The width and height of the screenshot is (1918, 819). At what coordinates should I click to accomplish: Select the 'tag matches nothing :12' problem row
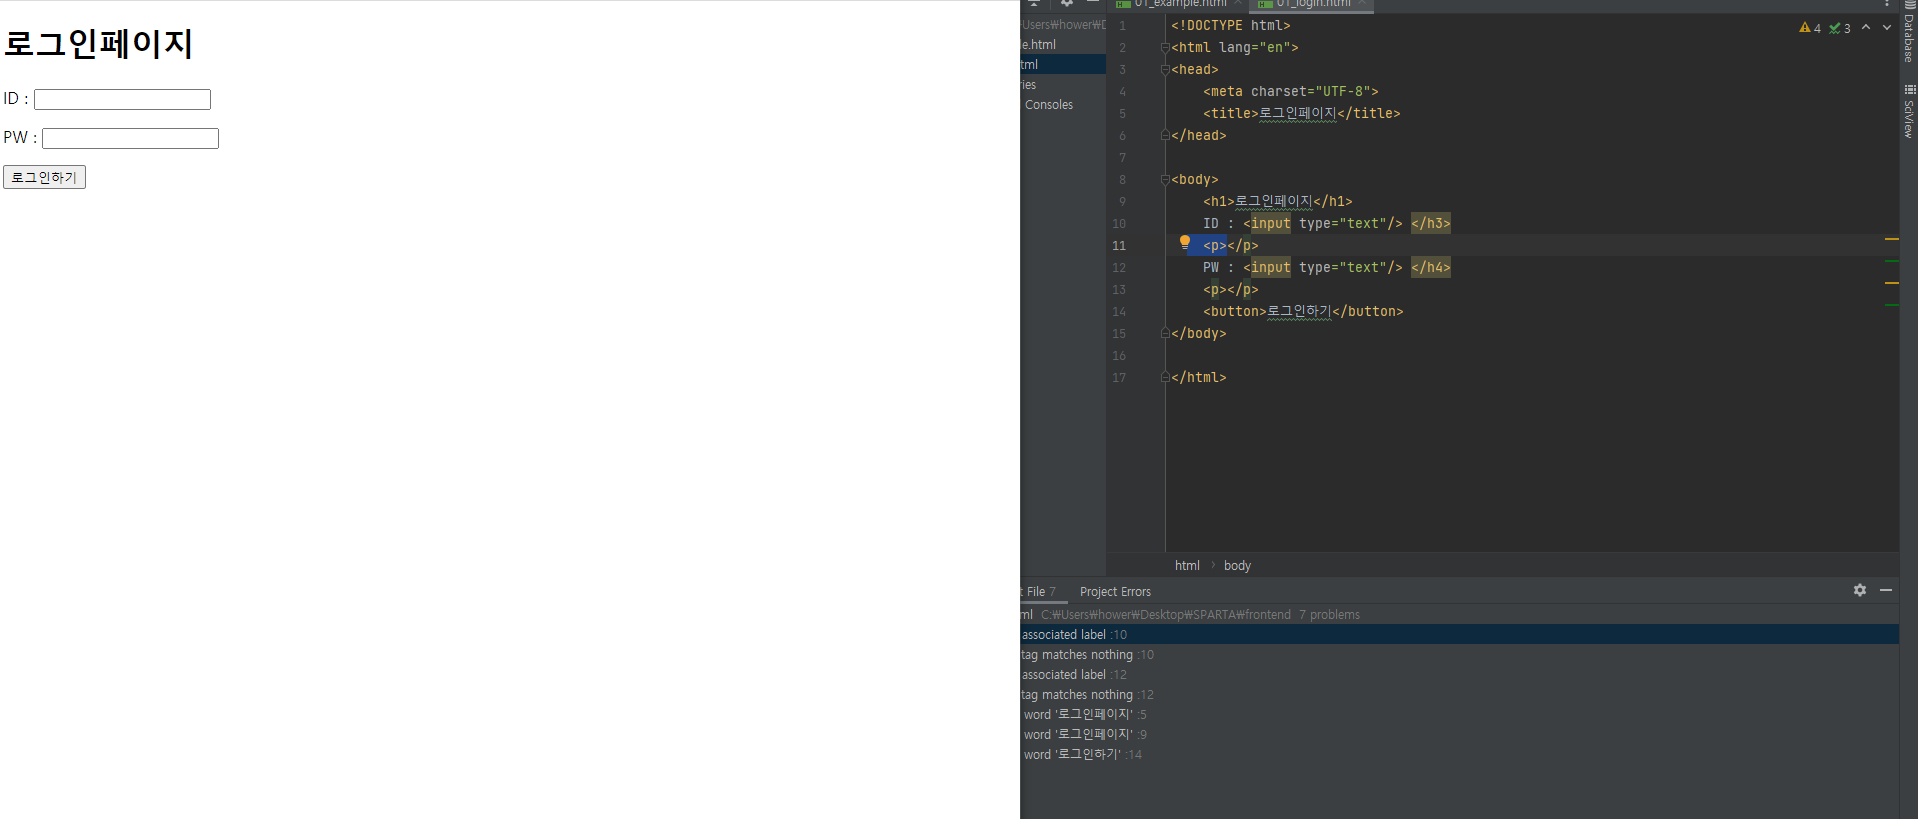[x=1459, y=695]
